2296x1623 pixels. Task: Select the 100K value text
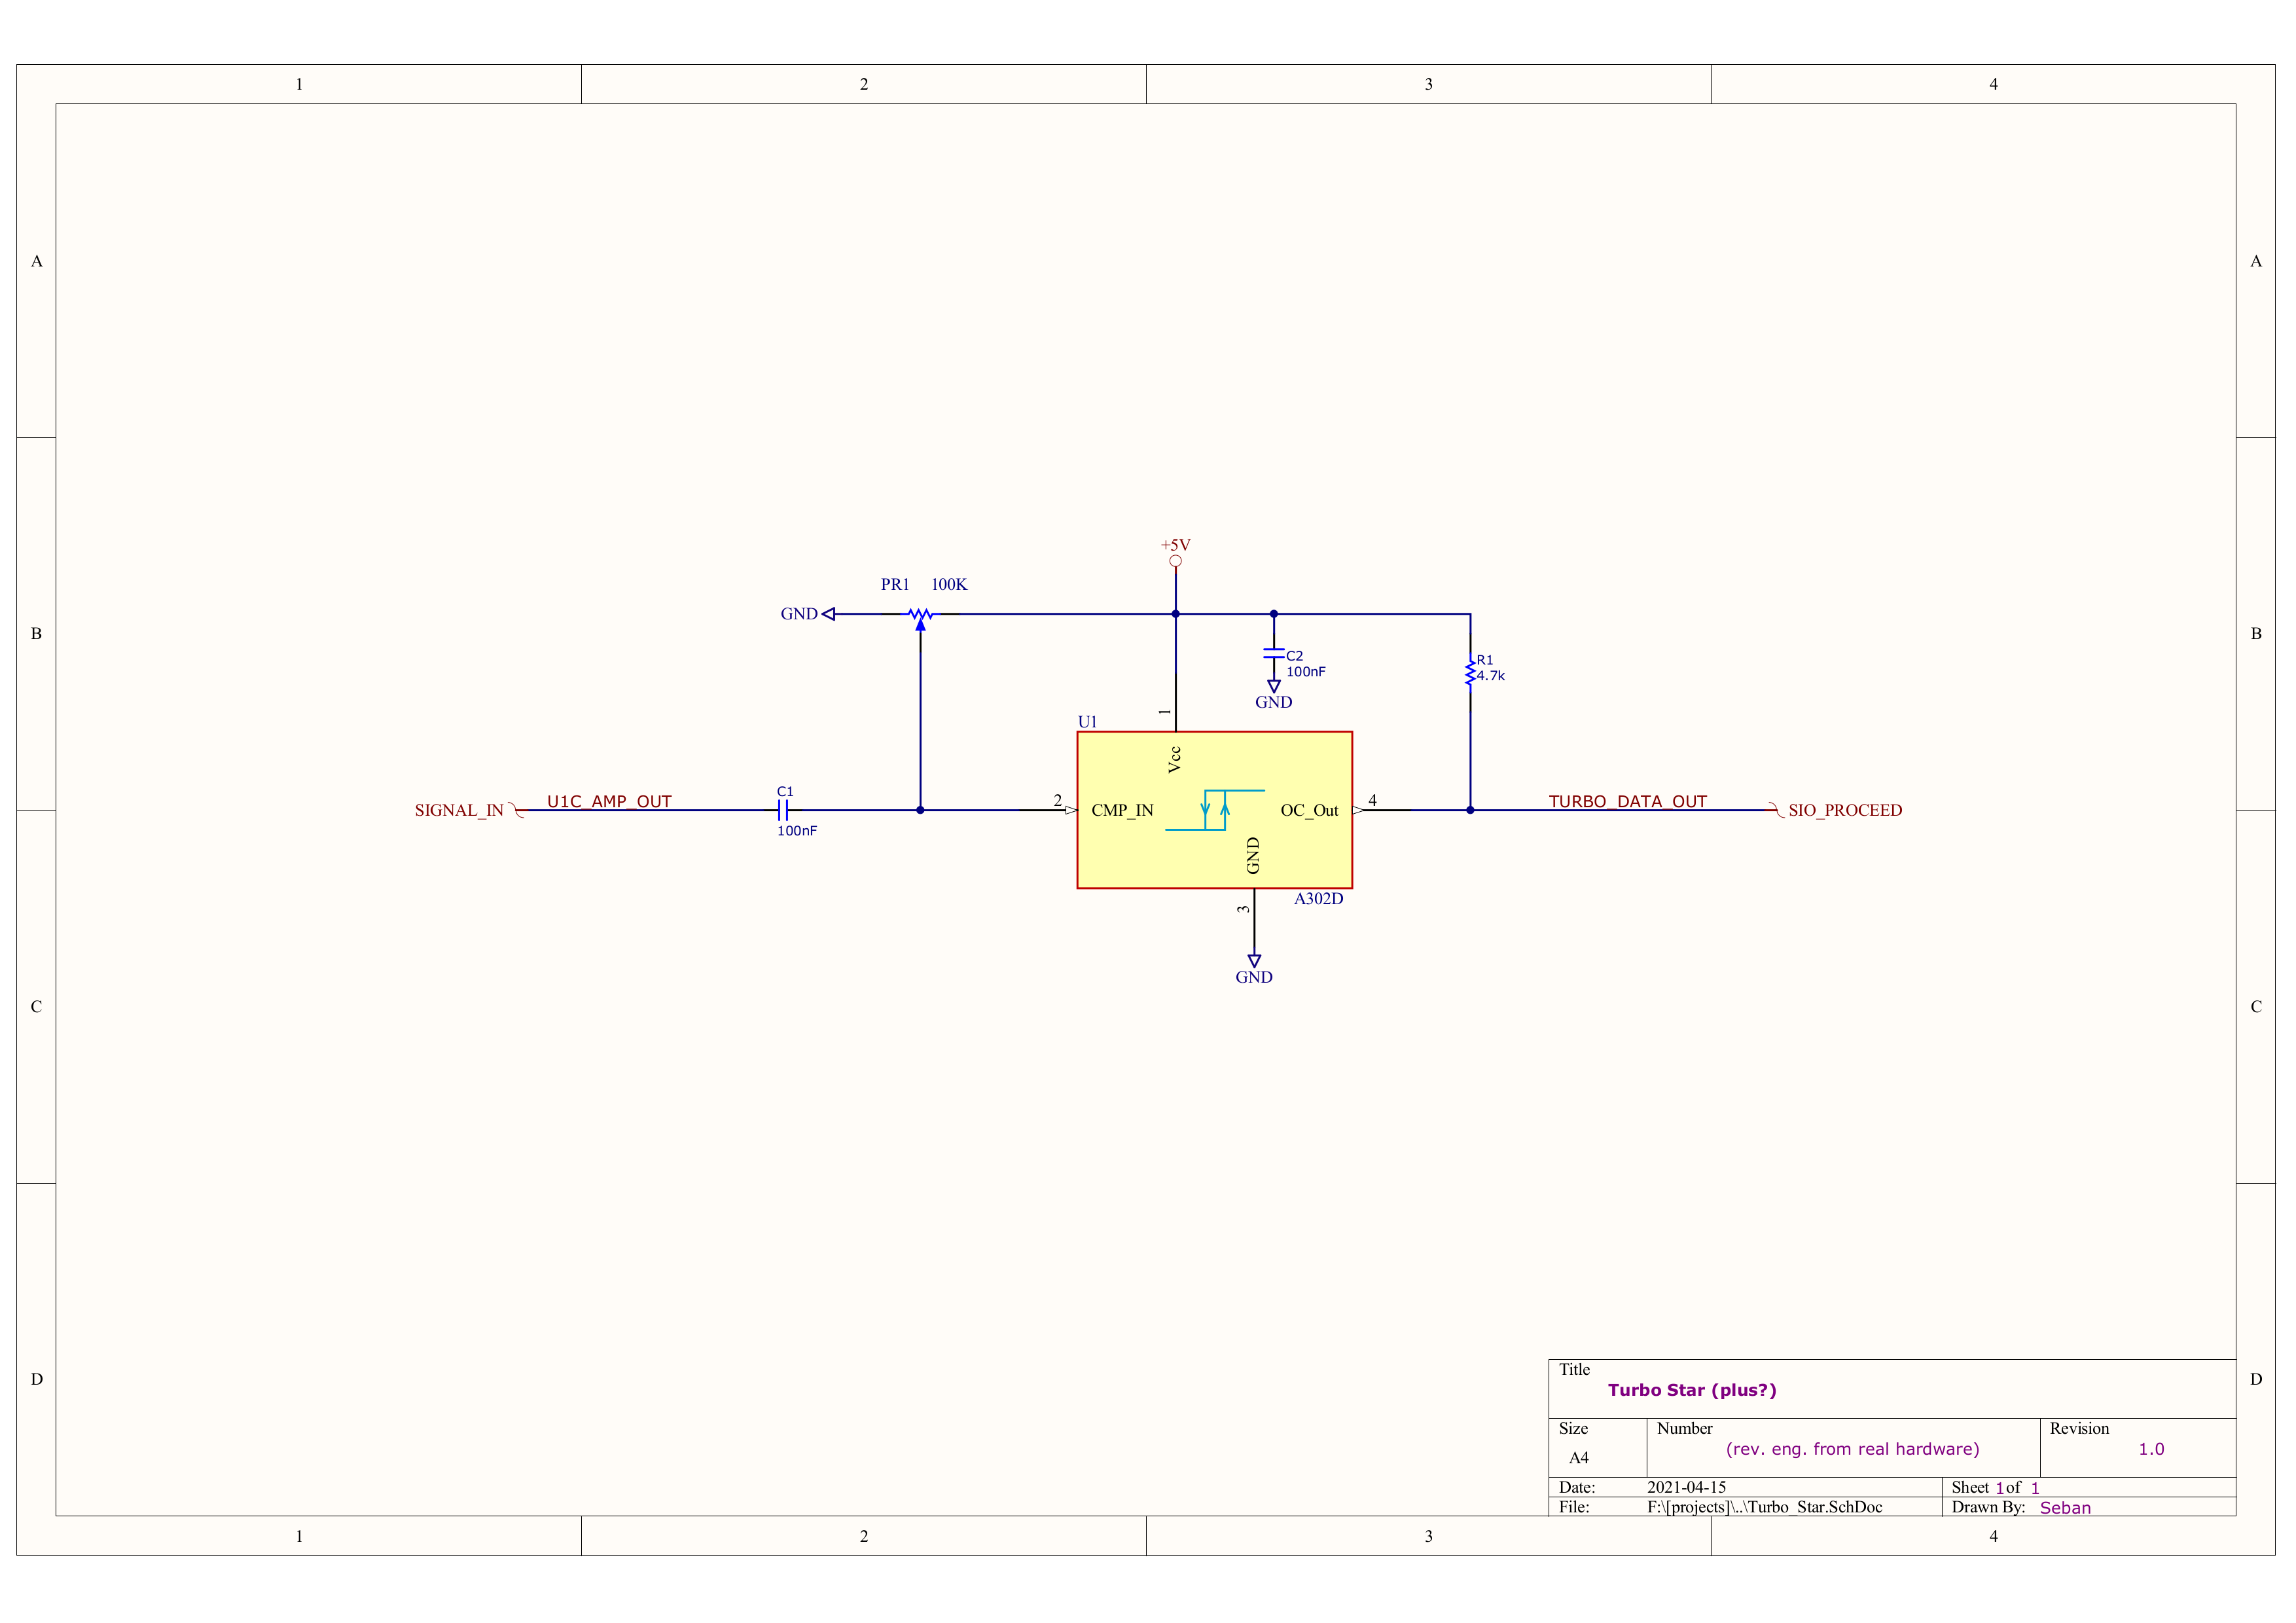pyautogui.click(x=949, y=584)
